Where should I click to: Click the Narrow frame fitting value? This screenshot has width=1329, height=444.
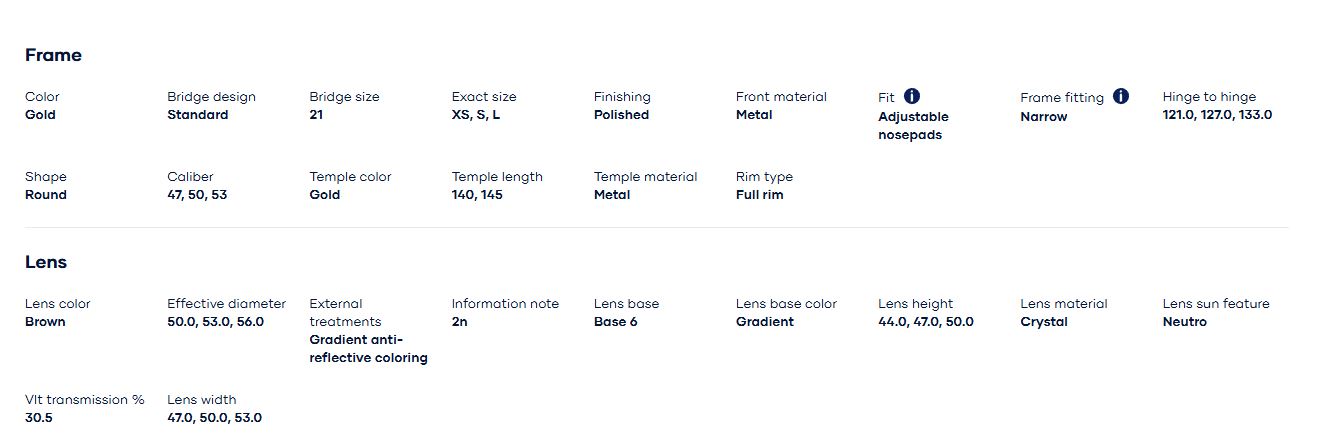(x=1043, y=116)
